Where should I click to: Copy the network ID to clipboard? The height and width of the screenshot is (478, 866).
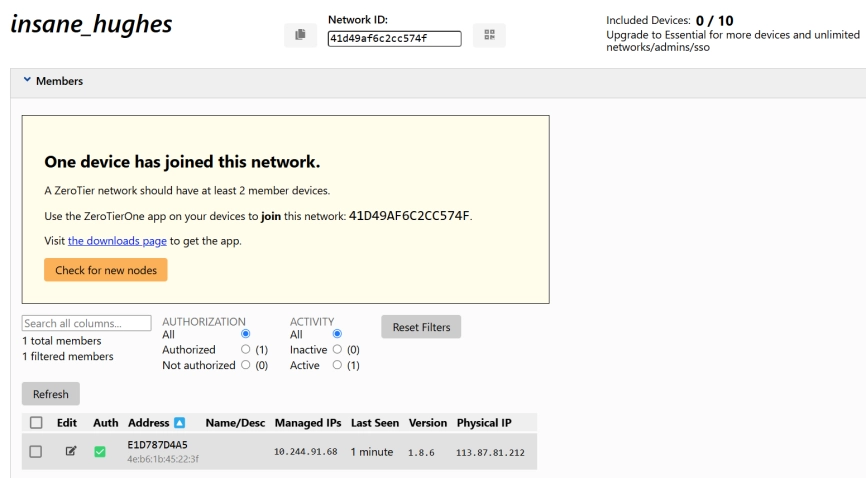(x=299, y=35)
